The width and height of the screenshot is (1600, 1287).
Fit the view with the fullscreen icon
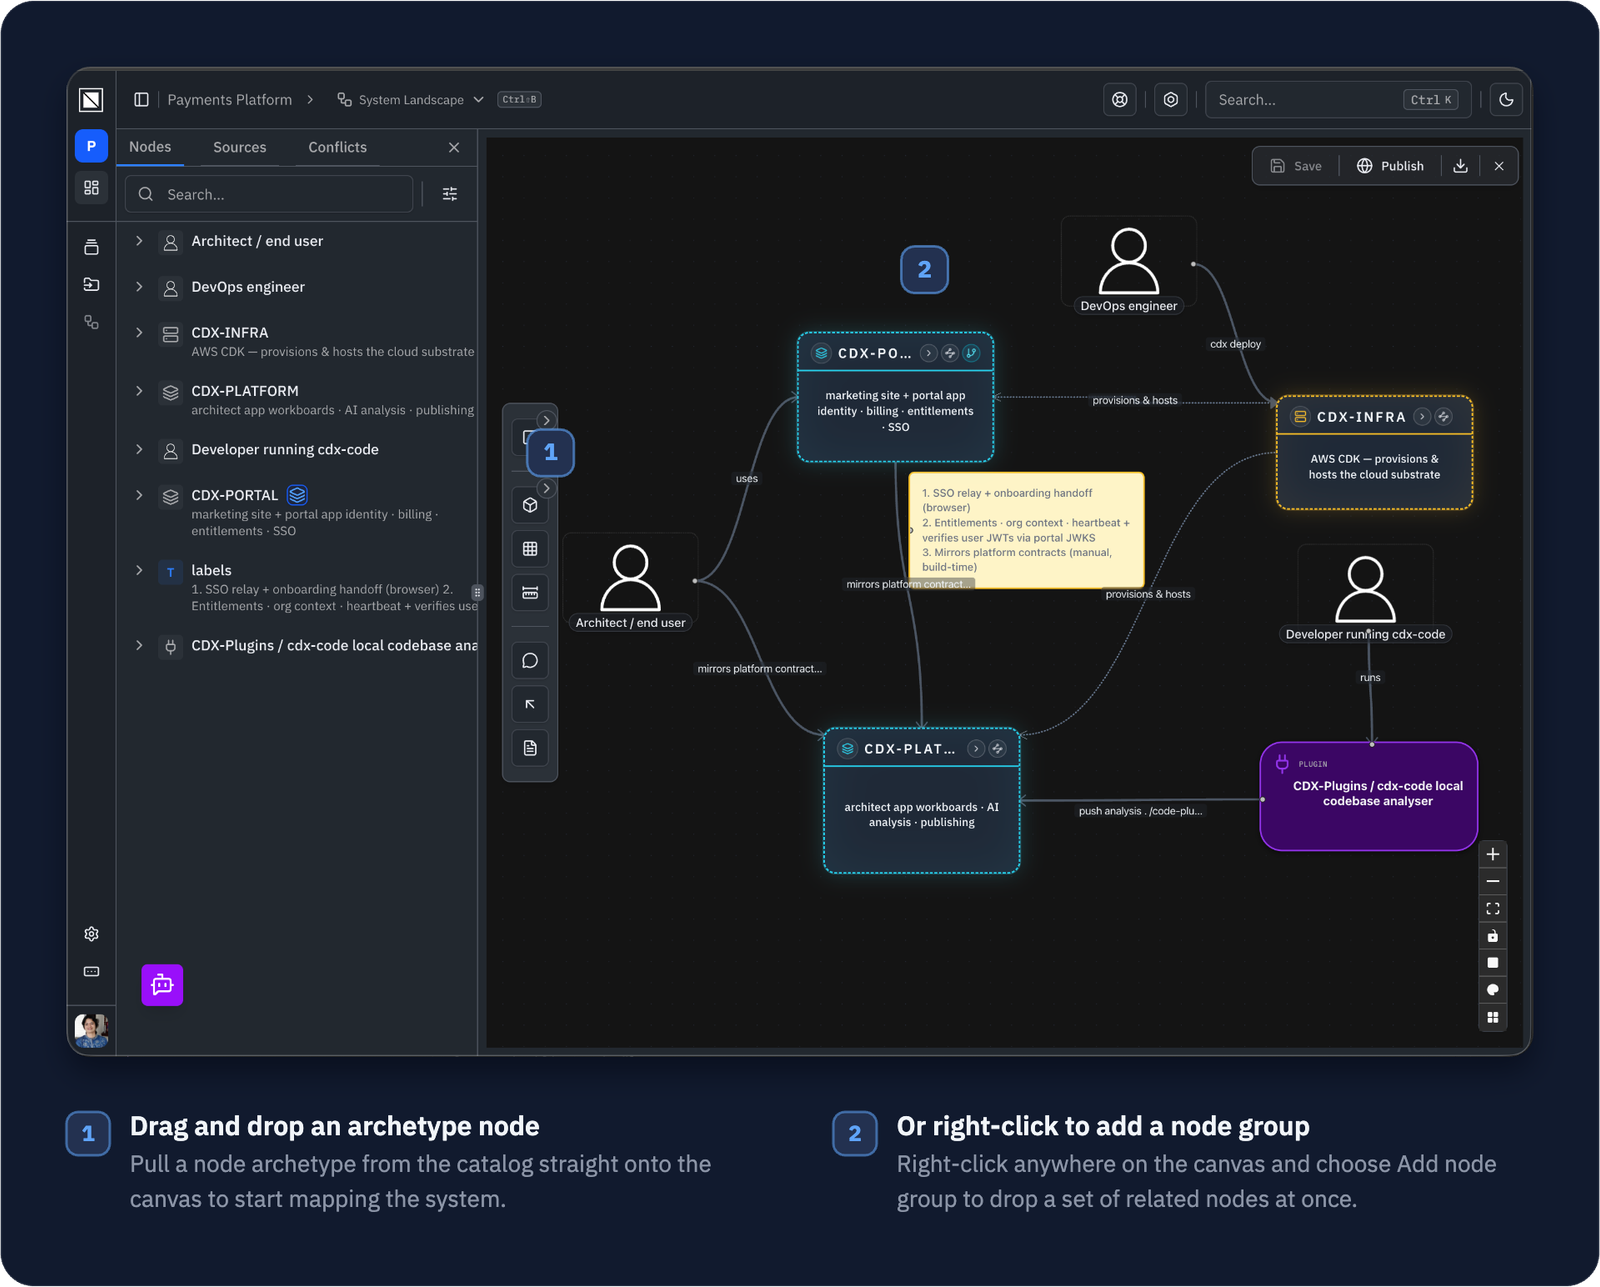click(x=1493, y=908)
